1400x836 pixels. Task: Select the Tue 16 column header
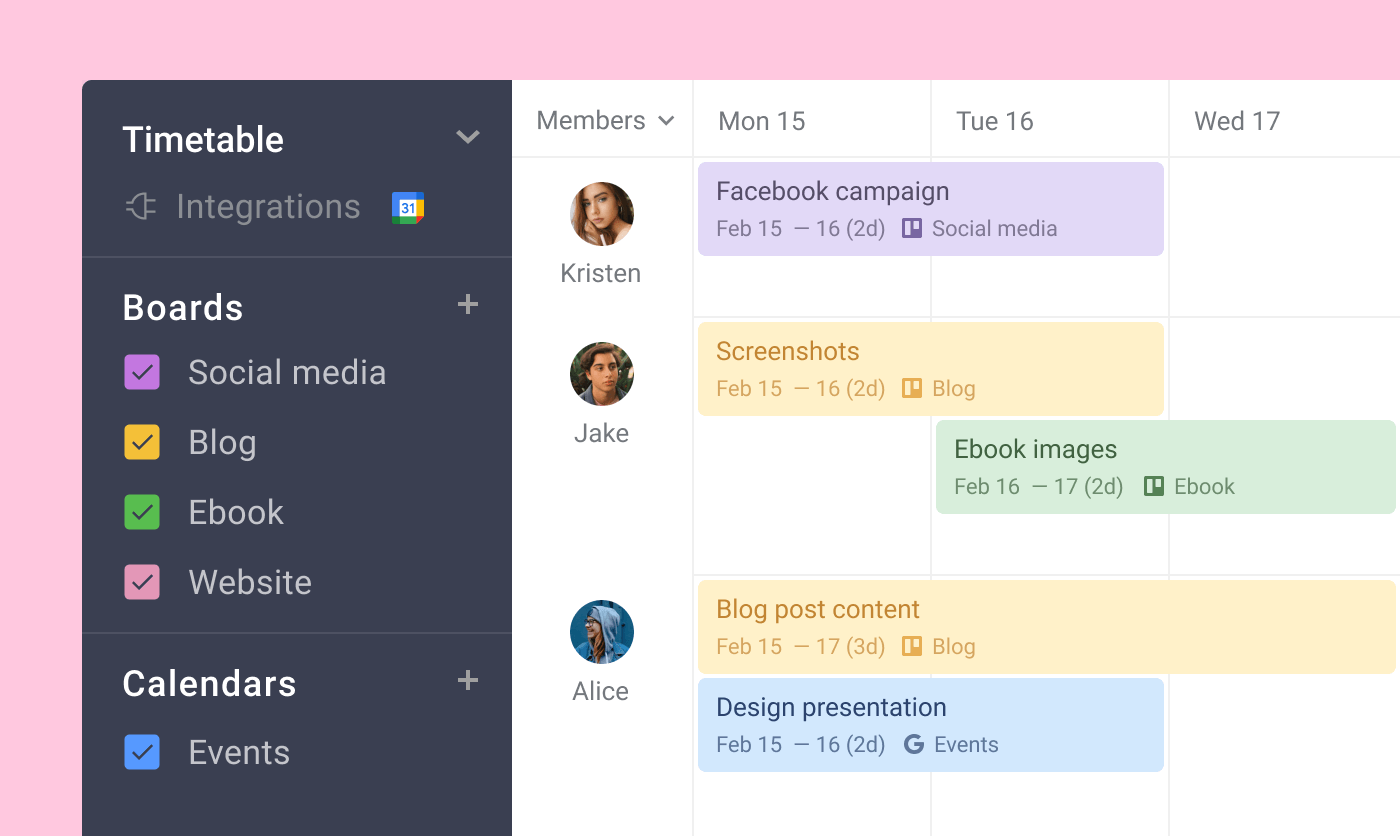pyautogui.click(x=994, y=121)
